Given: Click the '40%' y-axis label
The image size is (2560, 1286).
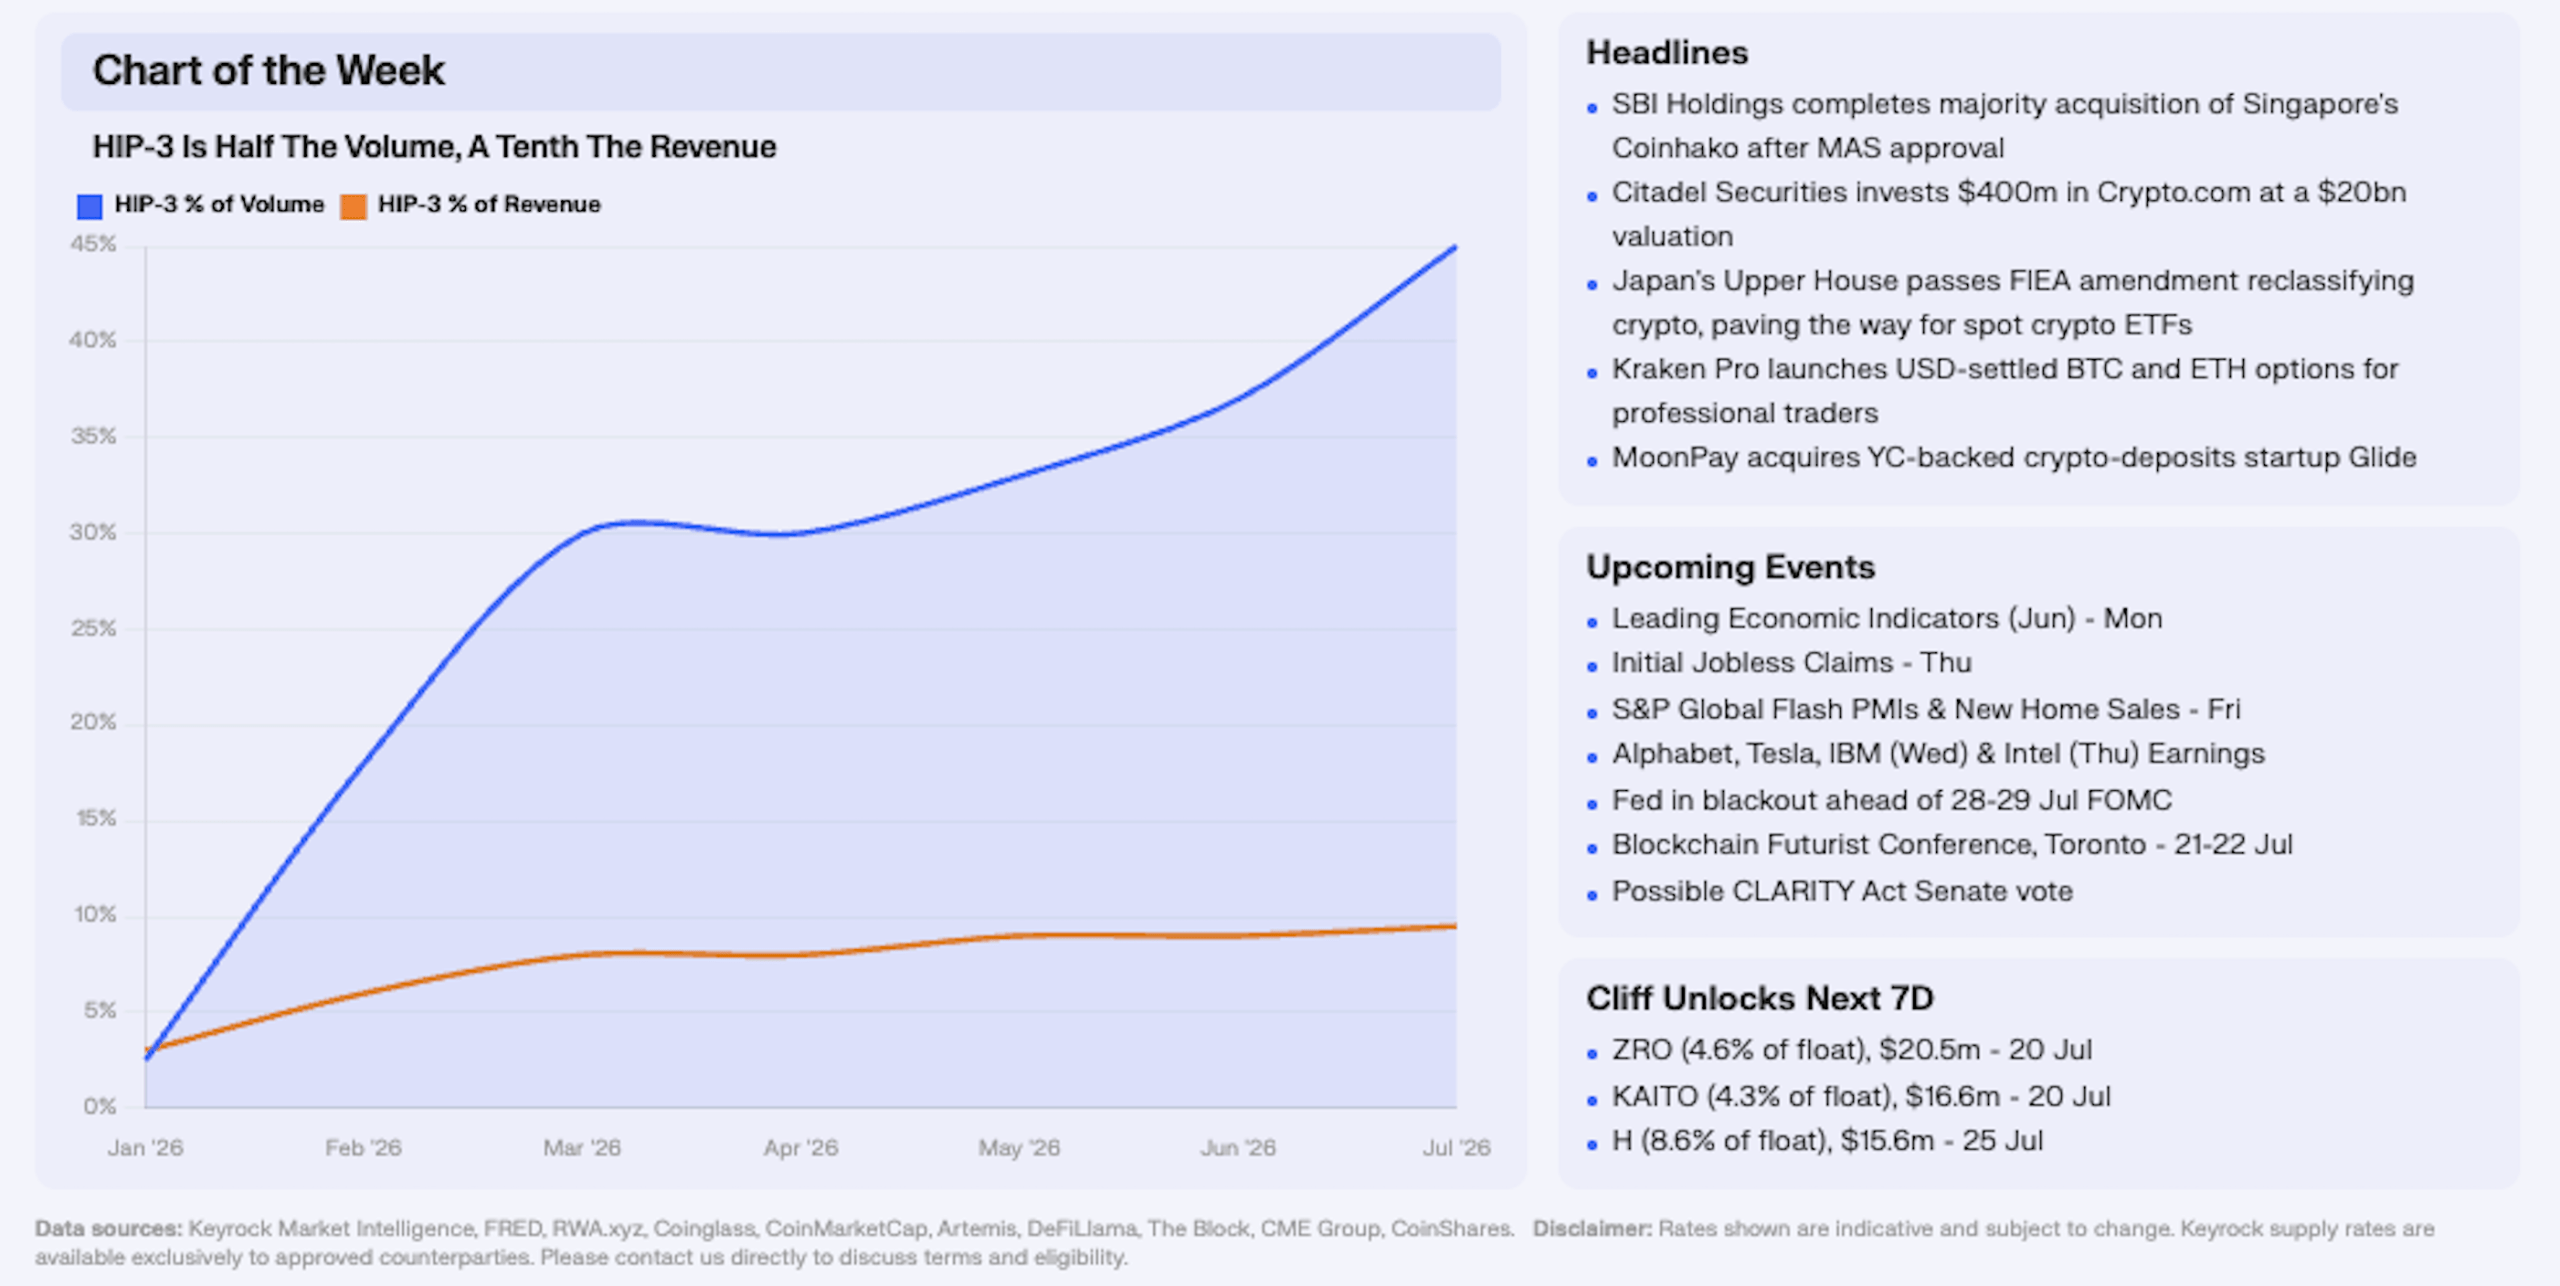Looking at the screenshot, I should 93,340.
